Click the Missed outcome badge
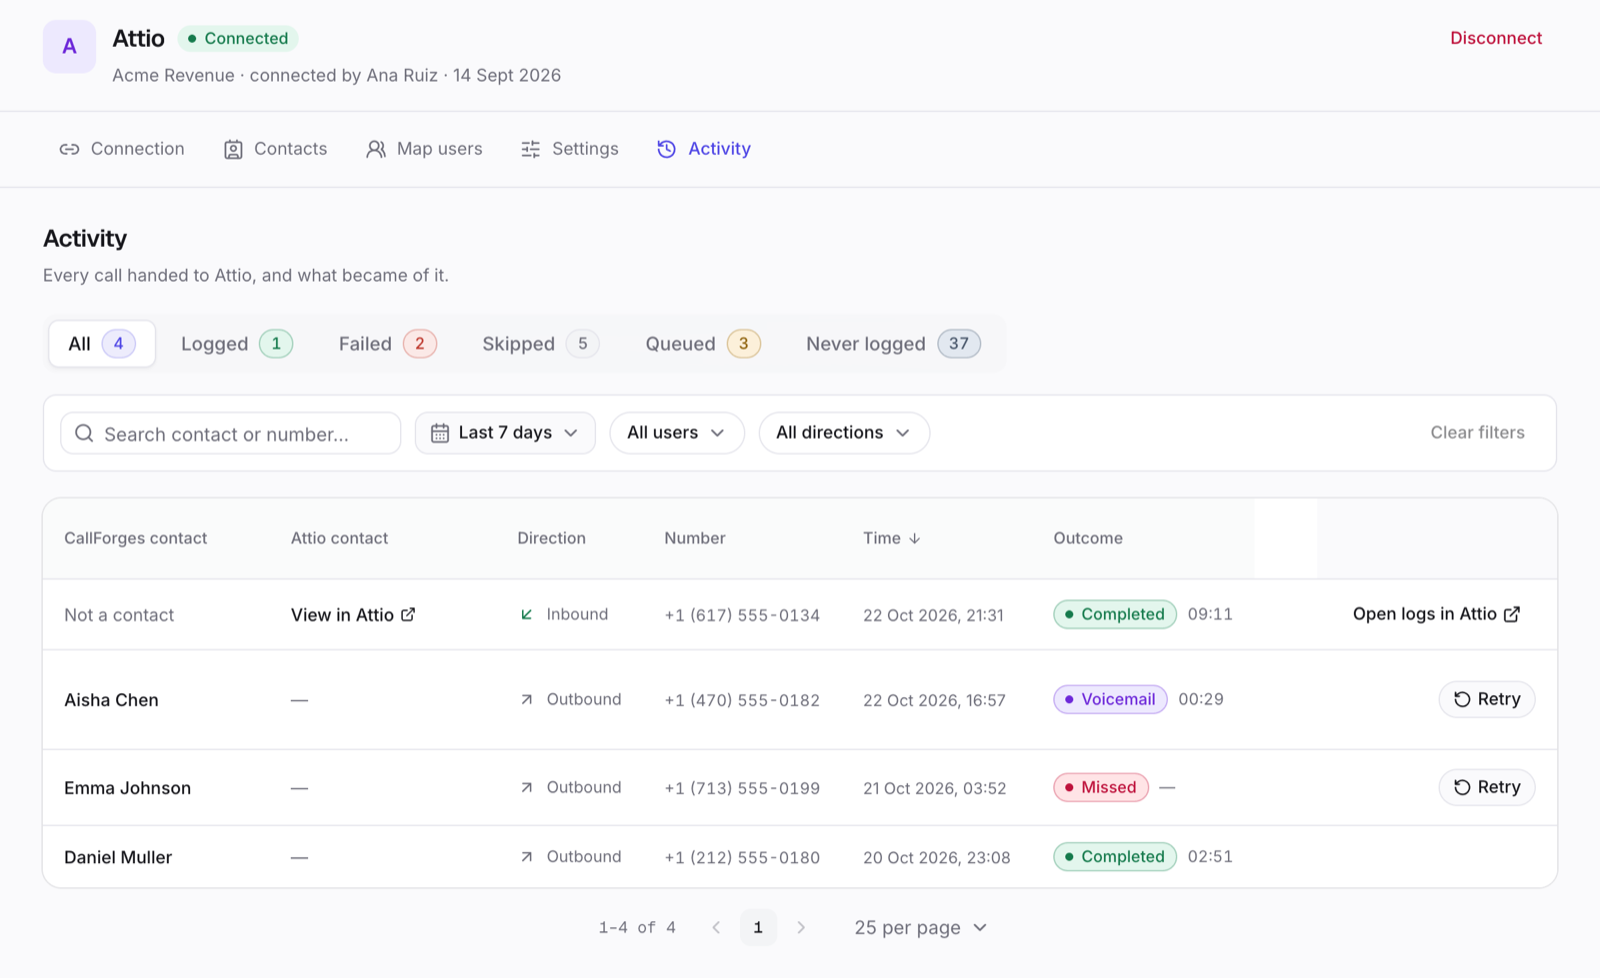Screen dimensions: 1600x978 click(1101, 787)
